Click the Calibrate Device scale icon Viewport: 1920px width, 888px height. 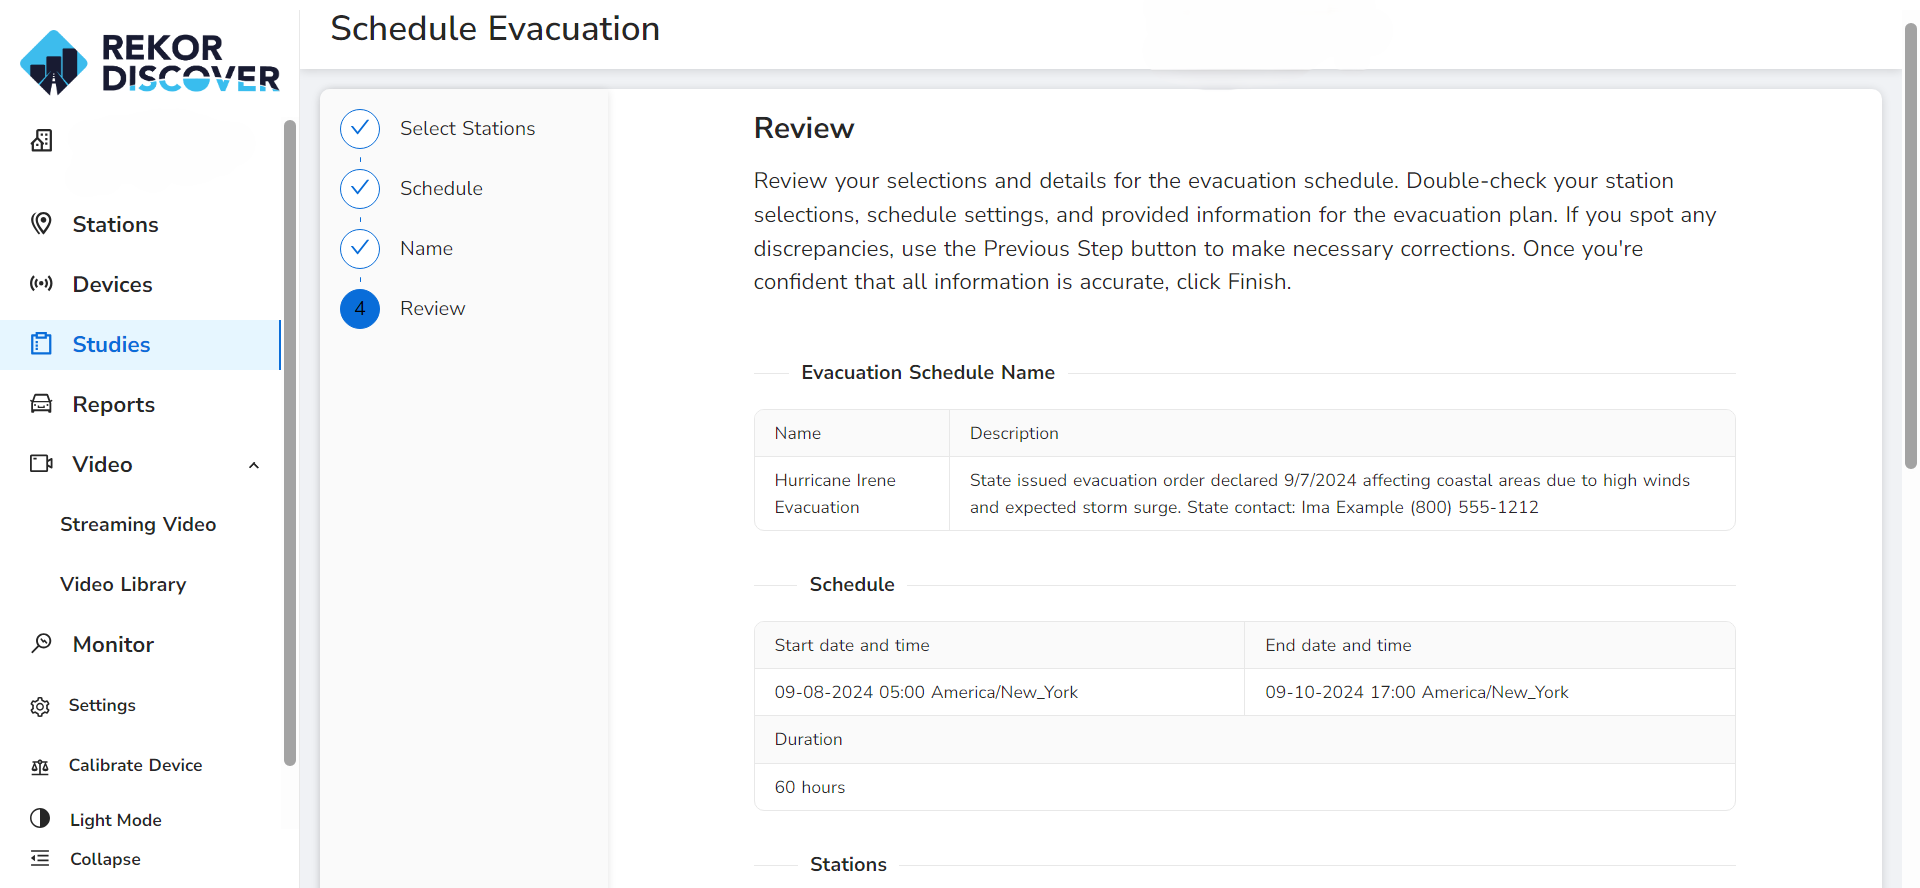pos(40,766)
